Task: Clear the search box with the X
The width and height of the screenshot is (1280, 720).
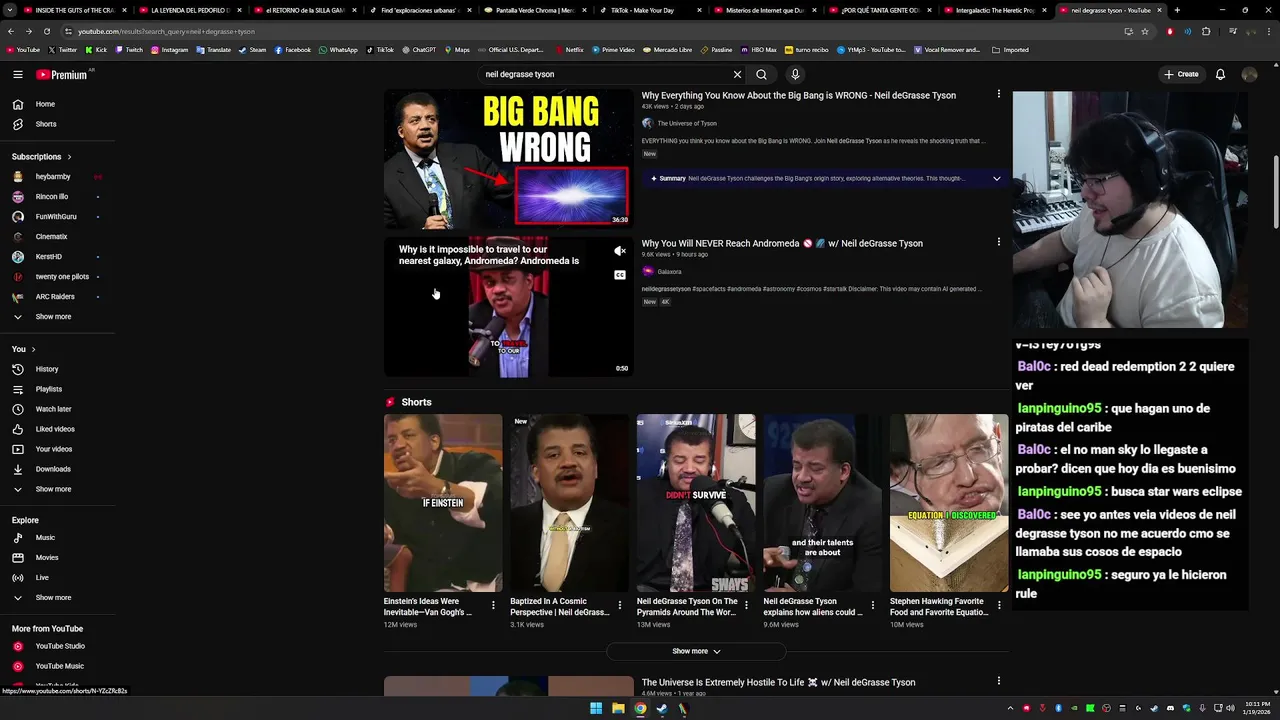Action: (x=737, y=74)
